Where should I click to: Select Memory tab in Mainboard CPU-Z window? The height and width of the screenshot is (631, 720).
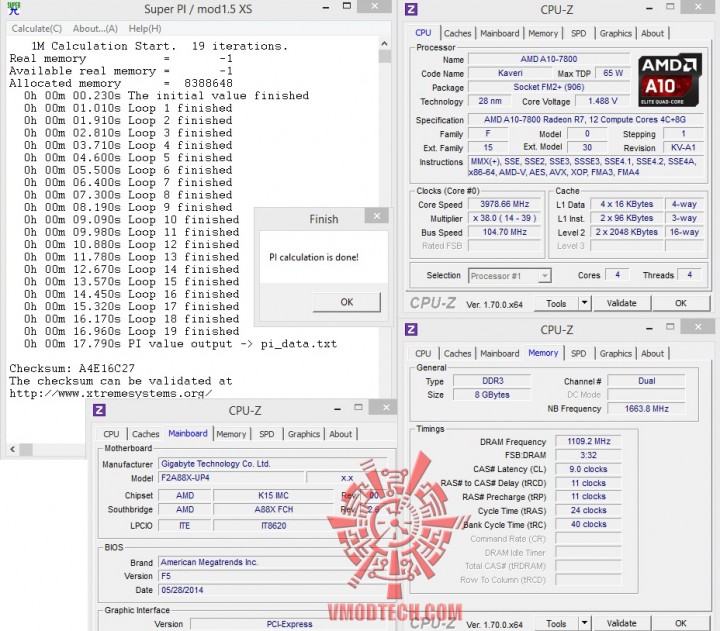point(231,434)
